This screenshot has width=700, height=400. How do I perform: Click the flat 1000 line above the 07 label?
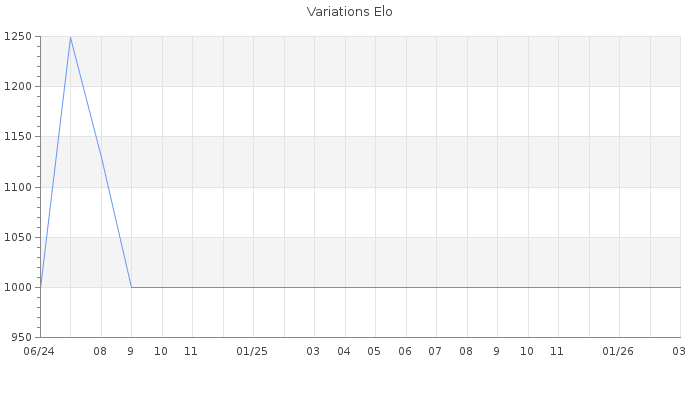pyautogui.click(x=435, y=287)
